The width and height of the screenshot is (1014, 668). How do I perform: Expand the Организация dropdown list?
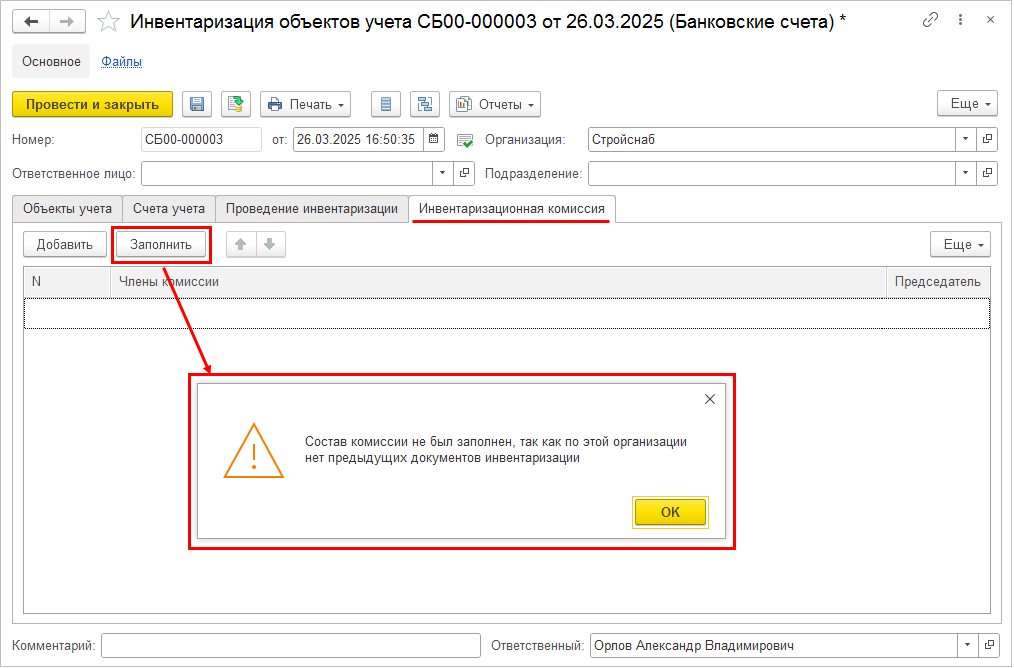coord(966,140)
